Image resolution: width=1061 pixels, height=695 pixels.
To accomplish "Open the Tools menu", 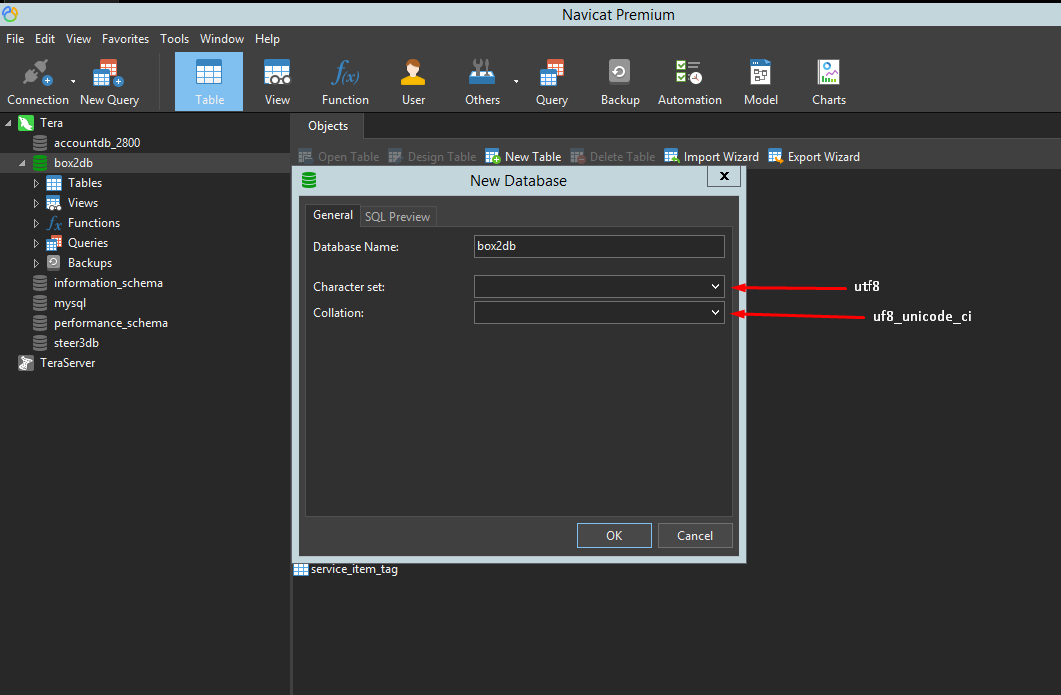I will 175,39.
